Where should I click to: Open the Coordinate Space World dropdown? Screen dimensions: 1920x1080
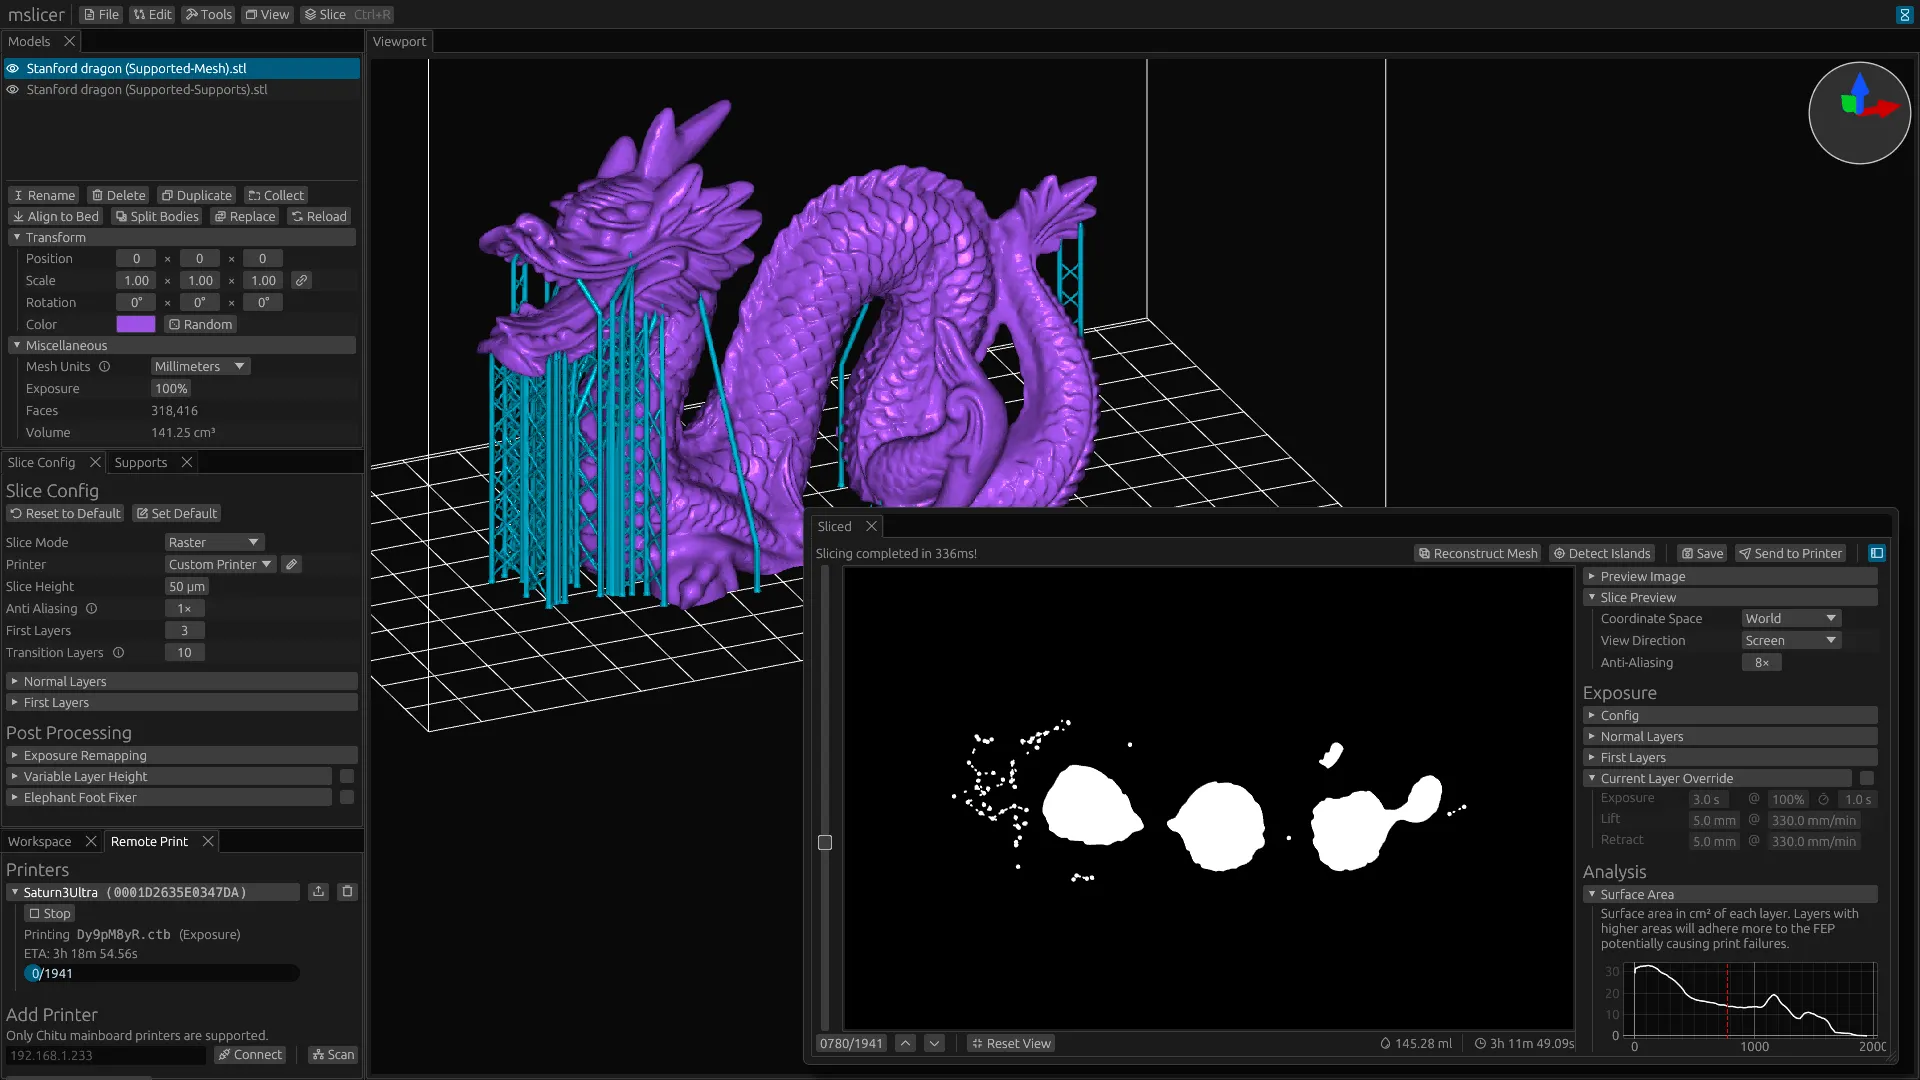click(x=1790, y=619)
